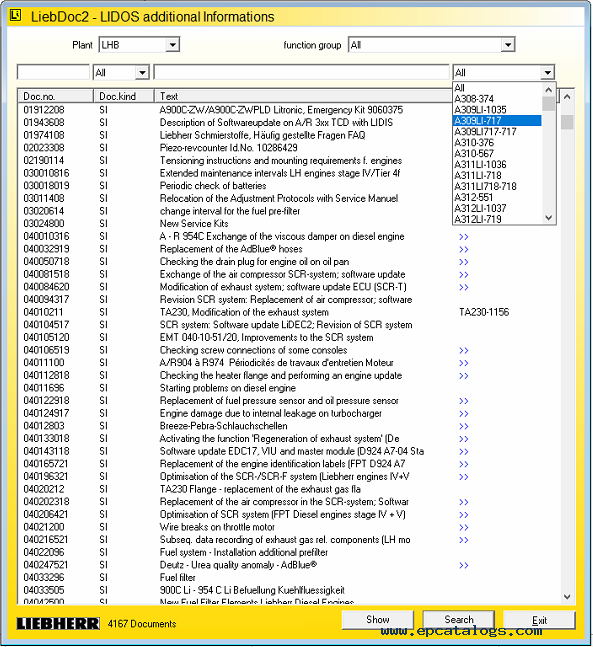Click the dropdown list scroll-down arrow
593x647 pixels.
click(x=548, y=217)
